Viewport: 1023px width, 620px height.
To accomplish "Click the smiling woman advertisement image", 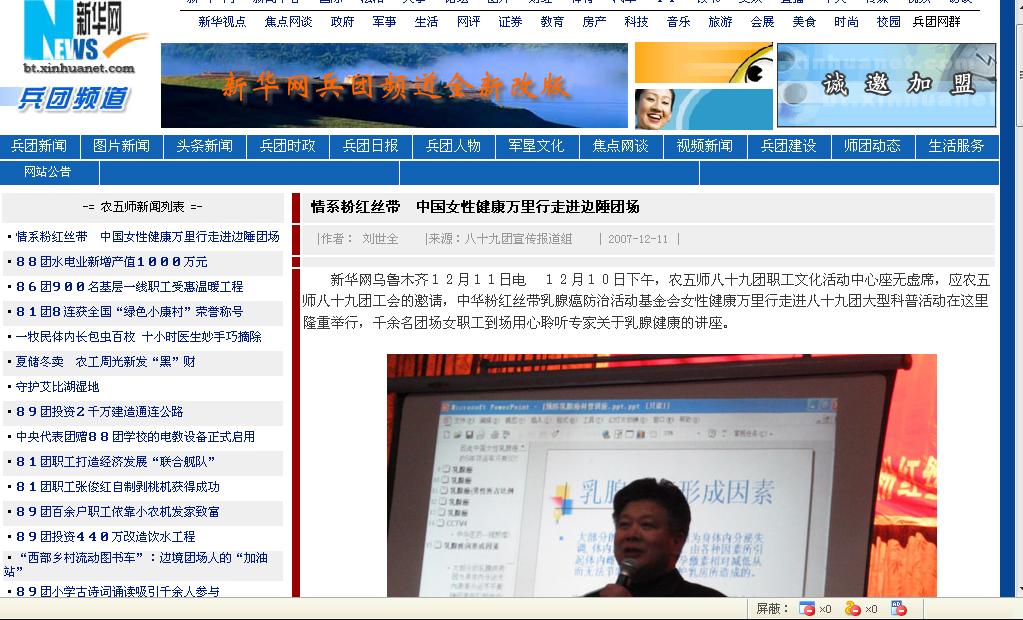I will click(x=703, y=109).
